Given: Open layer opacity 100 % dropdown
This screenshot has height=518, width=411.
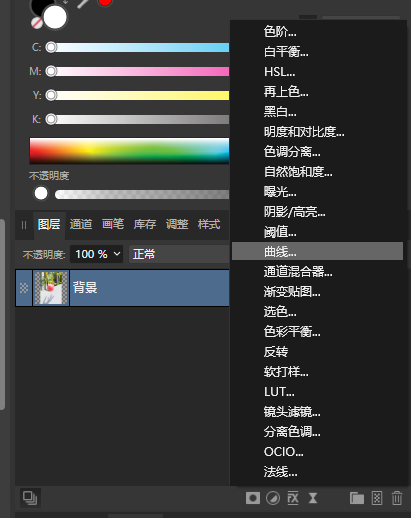Looking at the screenshot, I should (x=97, y=254).
